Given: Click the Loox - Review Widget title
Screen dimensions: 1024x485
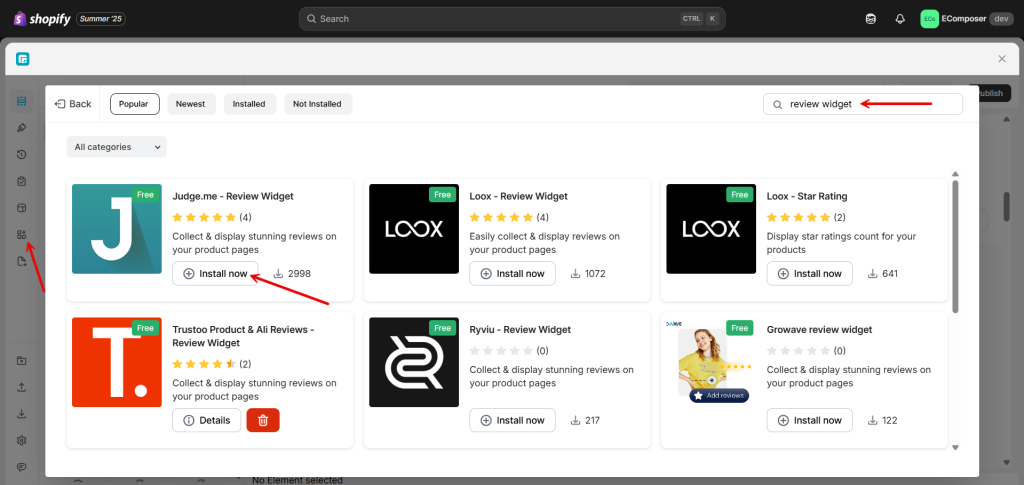Looking at the screenshot, I should 519,196.
